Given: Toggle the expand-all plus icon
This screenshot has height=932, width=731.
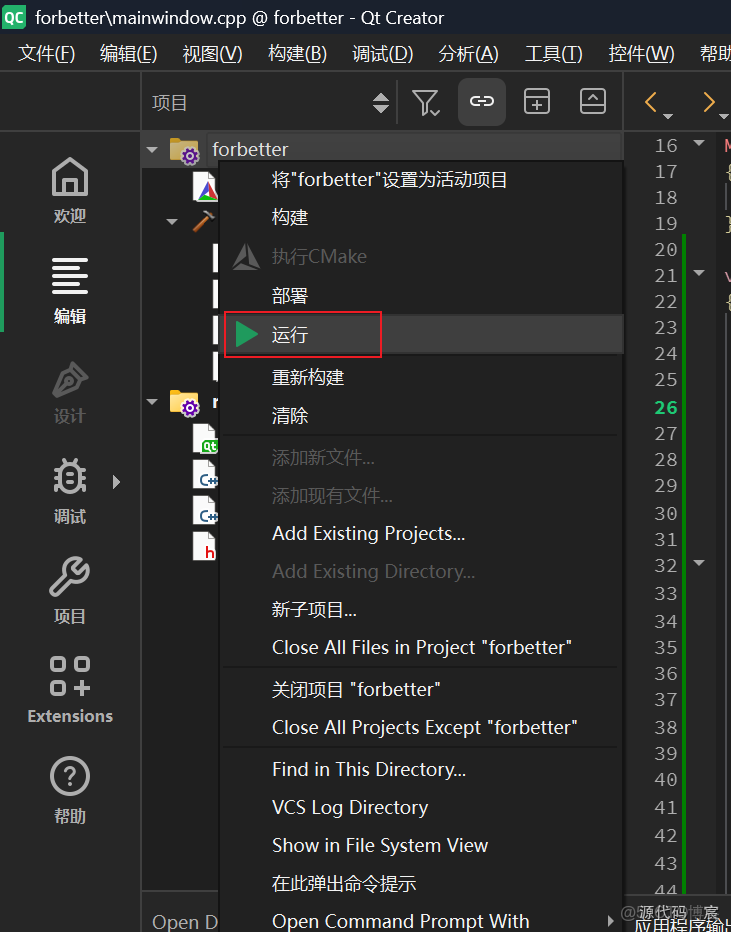Looking at the screenshot, I should tap(537, 101).
